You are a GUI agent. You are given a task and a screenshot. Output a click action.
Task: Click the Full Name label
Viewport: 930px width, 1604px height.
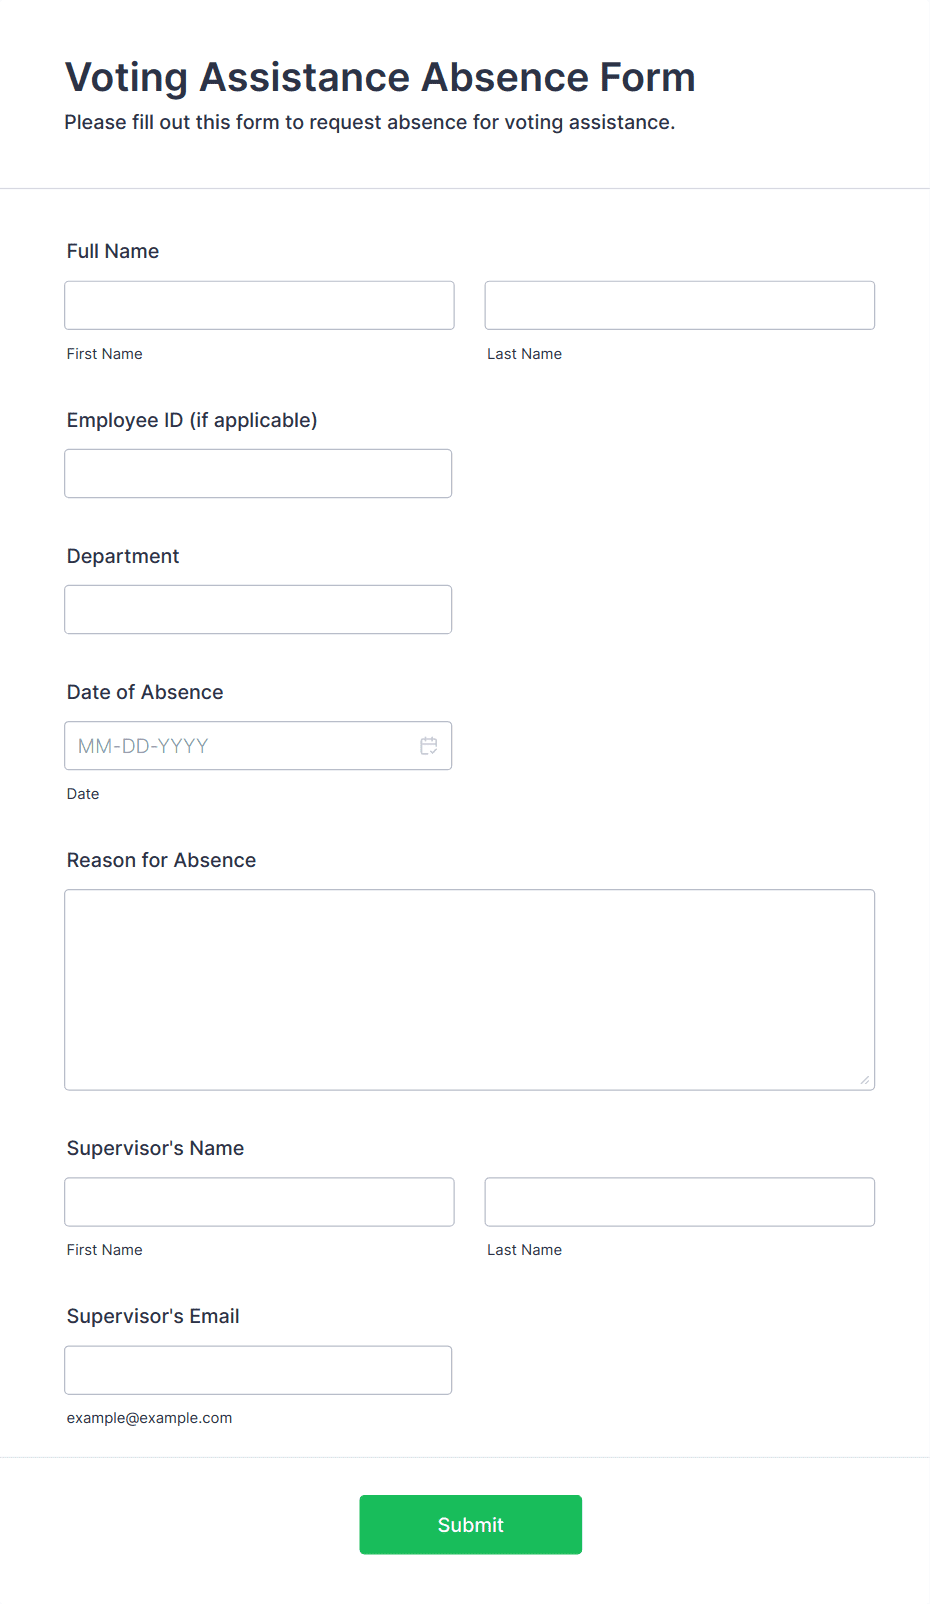(113, 251)
